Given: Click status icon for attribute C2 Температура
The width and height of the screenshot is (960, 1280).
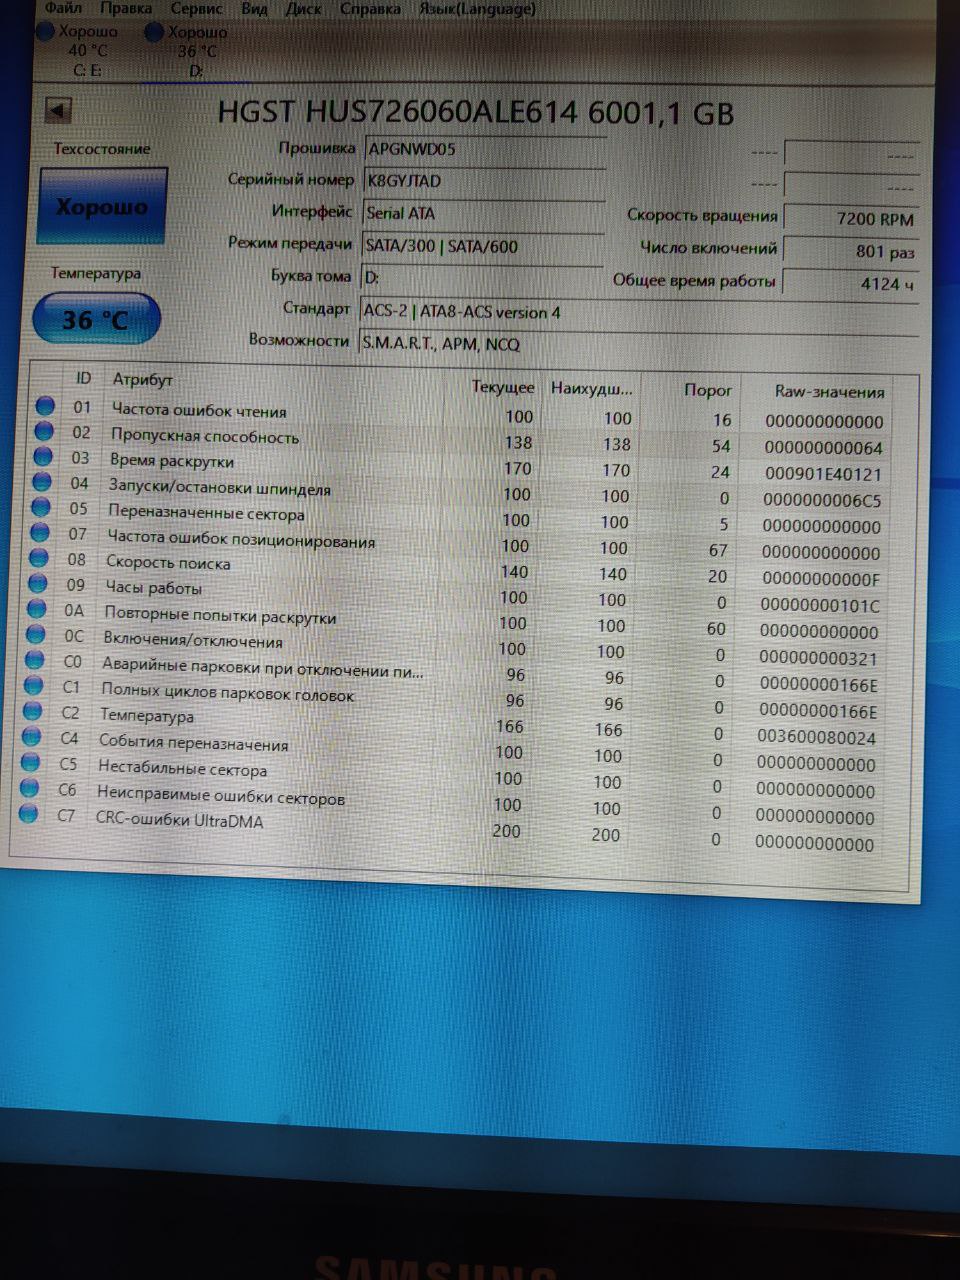Looking at the screenshot, I should point(33,712).
